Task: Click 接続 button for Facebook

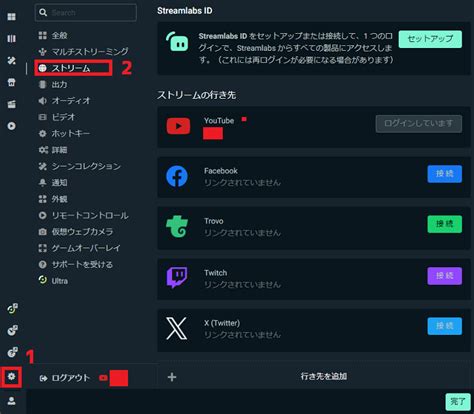Action: (x=445, y=174)
